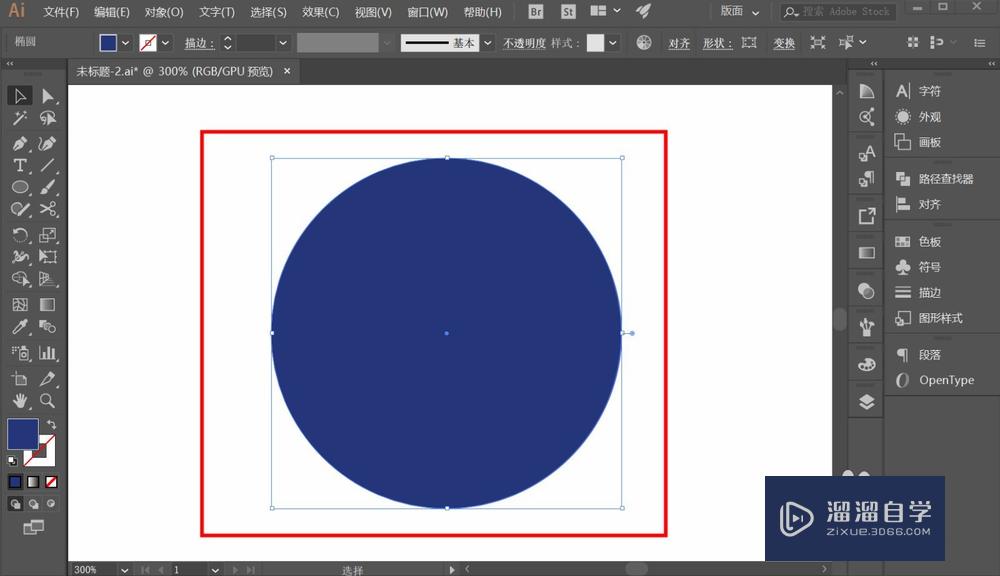Select the Rotate tool
Image resolution: width=1000 pixels, height=576 pixels.
tap(20, 235)
